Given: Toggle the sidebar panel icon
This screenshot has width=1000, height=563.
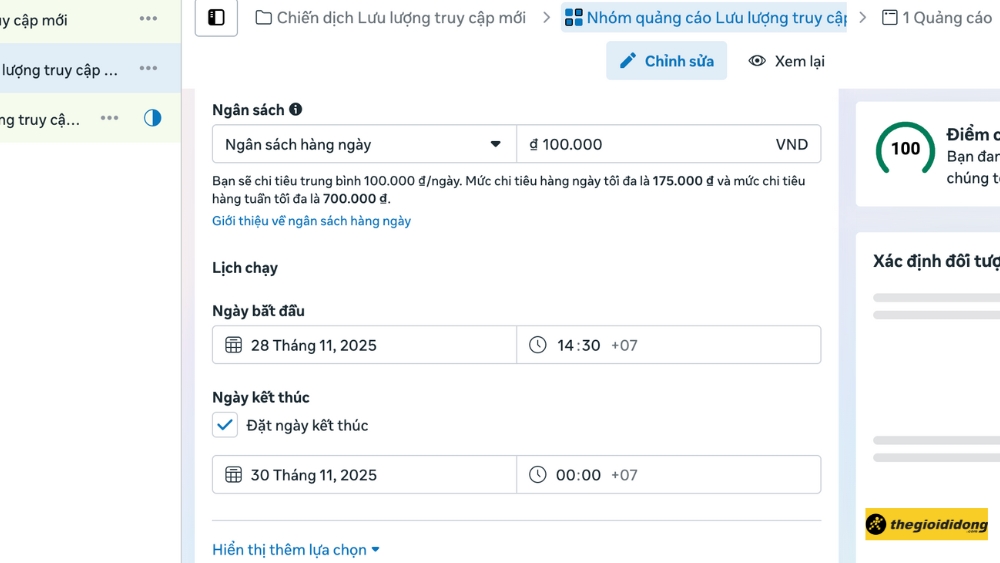Looking at the screenshot, I should 216,17.
